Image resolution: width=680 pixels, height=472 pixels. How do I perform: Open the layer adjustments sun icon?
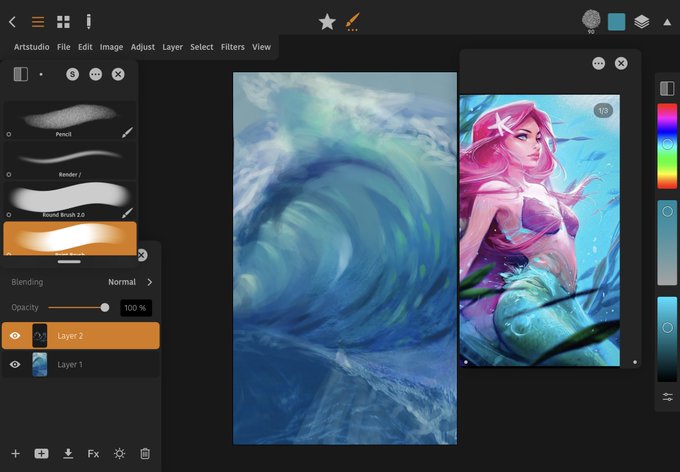[x=119, y=453]
